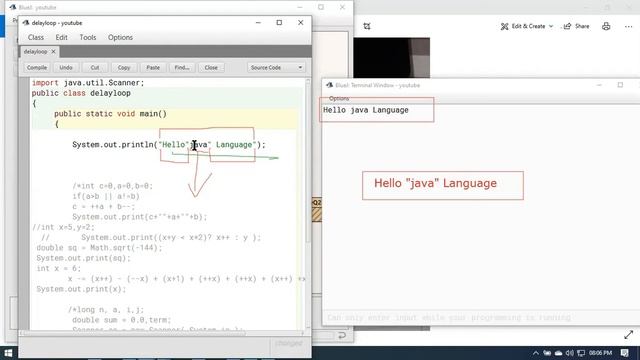
Task: Click the Close button in the editor toolbar
Action: (211, 67)
